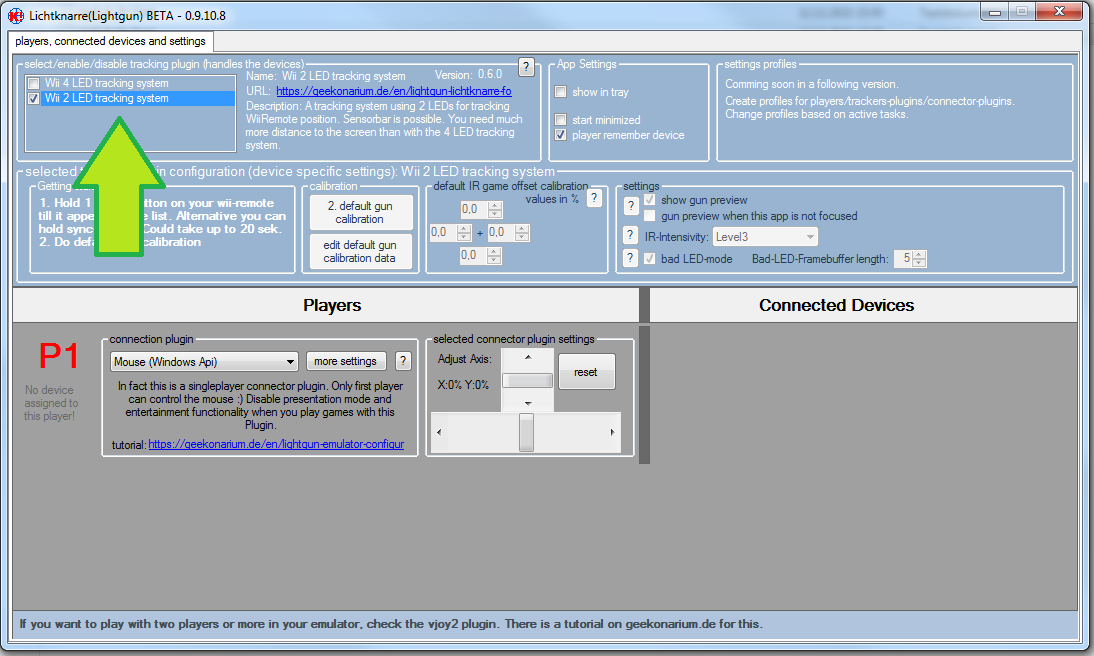
Task: Open help for tracking plugin selection
Action: [526, 67]
